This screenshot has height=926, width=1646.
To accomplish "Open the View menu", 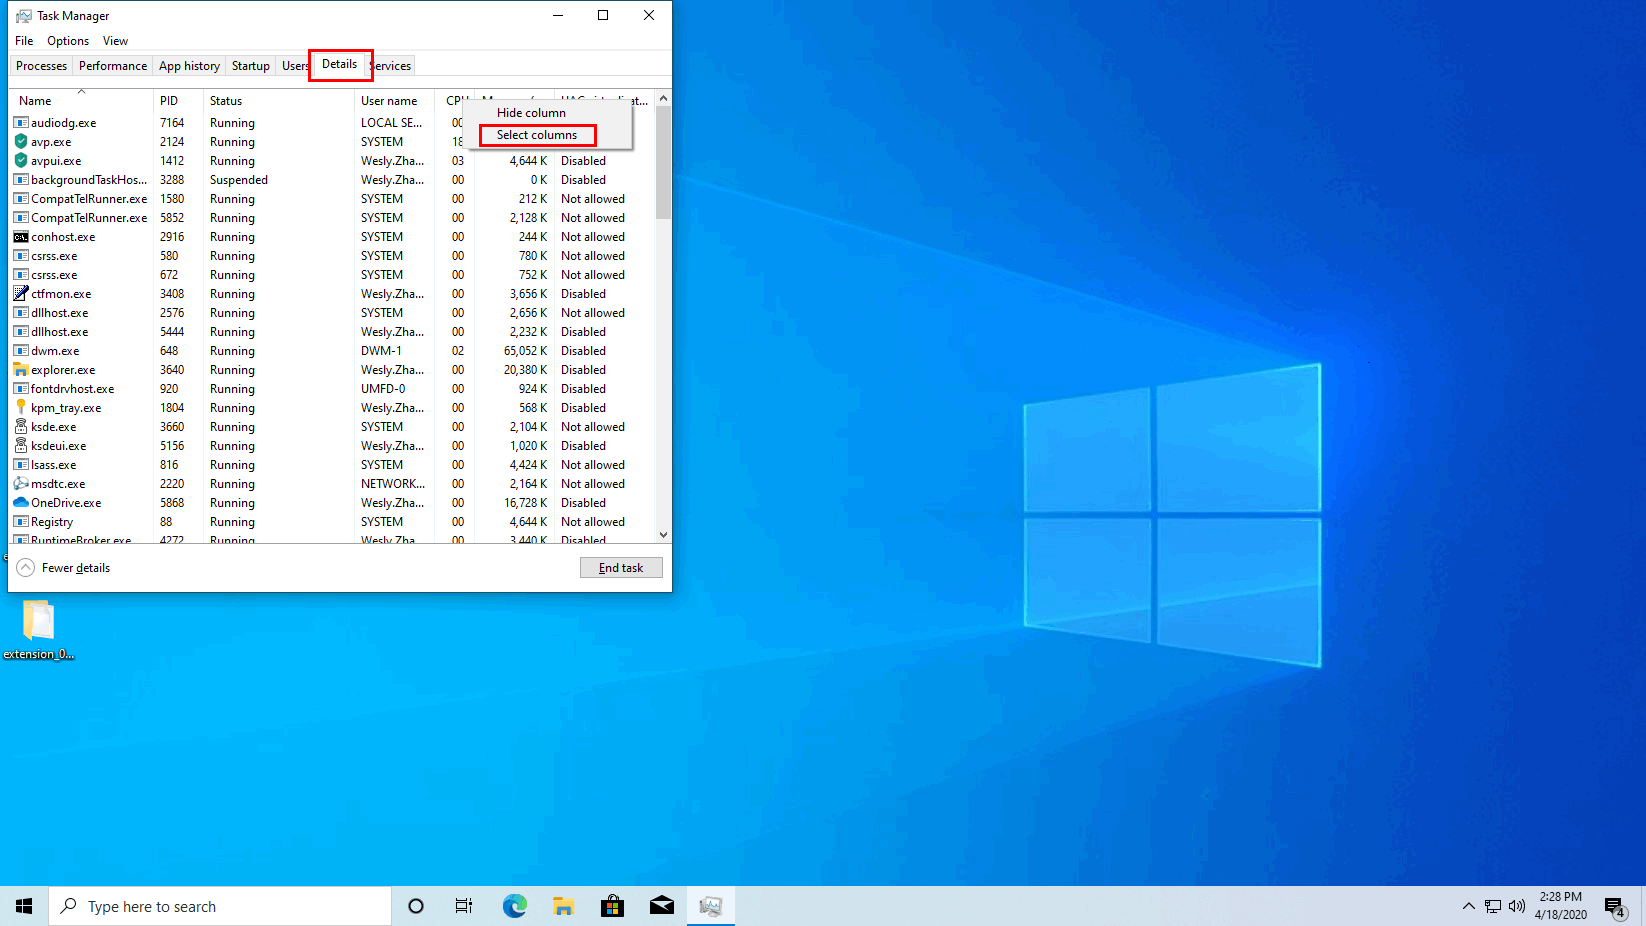I will click(115, 41).
